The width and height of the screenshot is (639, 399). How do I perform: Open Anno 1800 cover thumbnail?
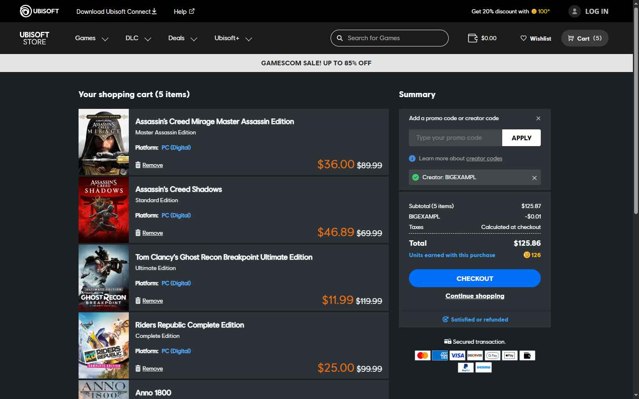coord(104,390)
